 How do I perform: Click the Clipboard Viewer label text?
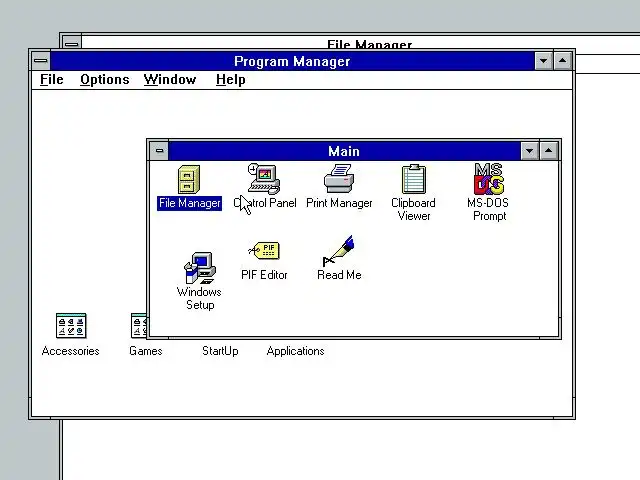pos(413,209)
